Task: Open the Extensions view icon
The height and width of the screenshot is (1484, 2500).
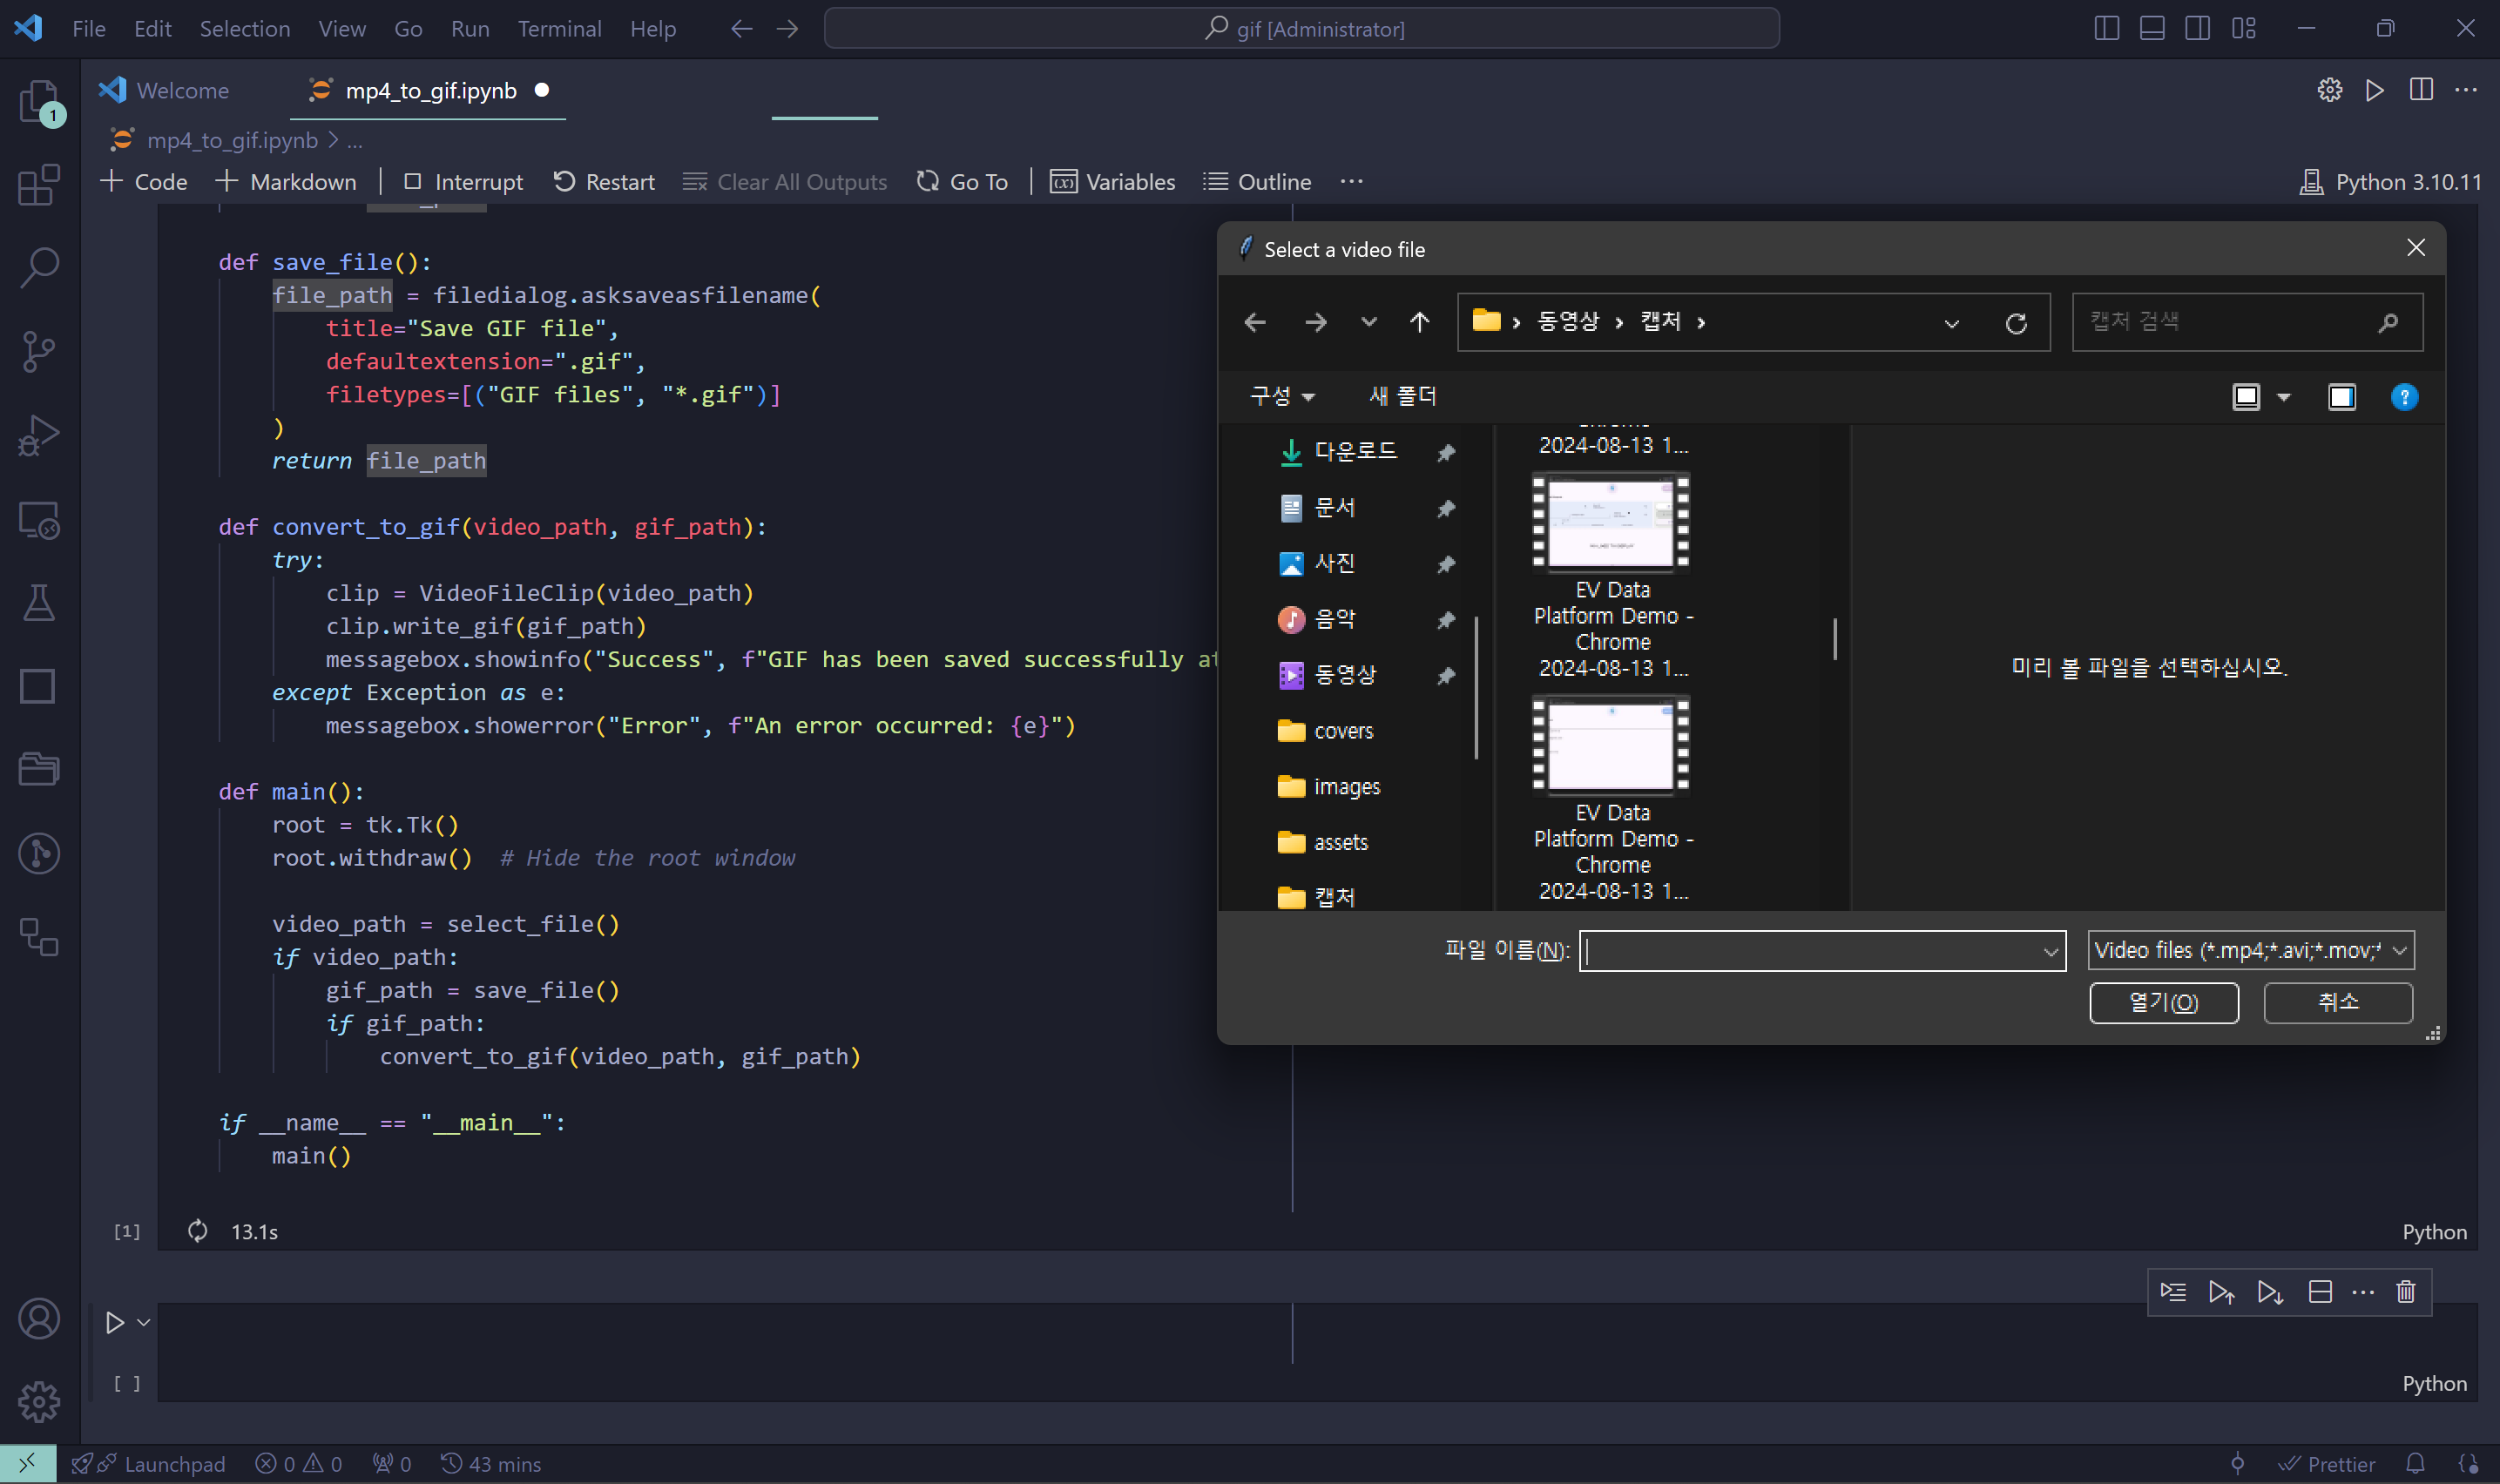Action: tap(39, 184)
